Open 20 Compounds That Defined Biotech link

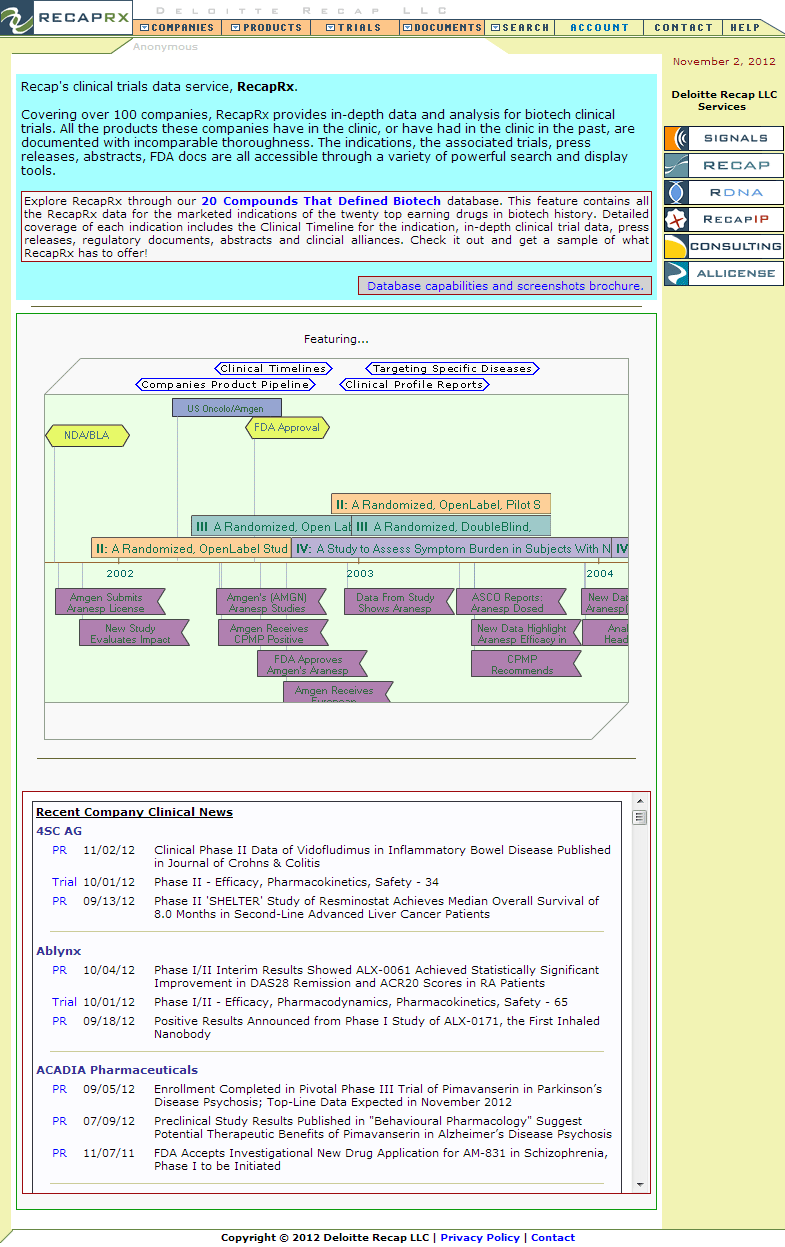320,201
